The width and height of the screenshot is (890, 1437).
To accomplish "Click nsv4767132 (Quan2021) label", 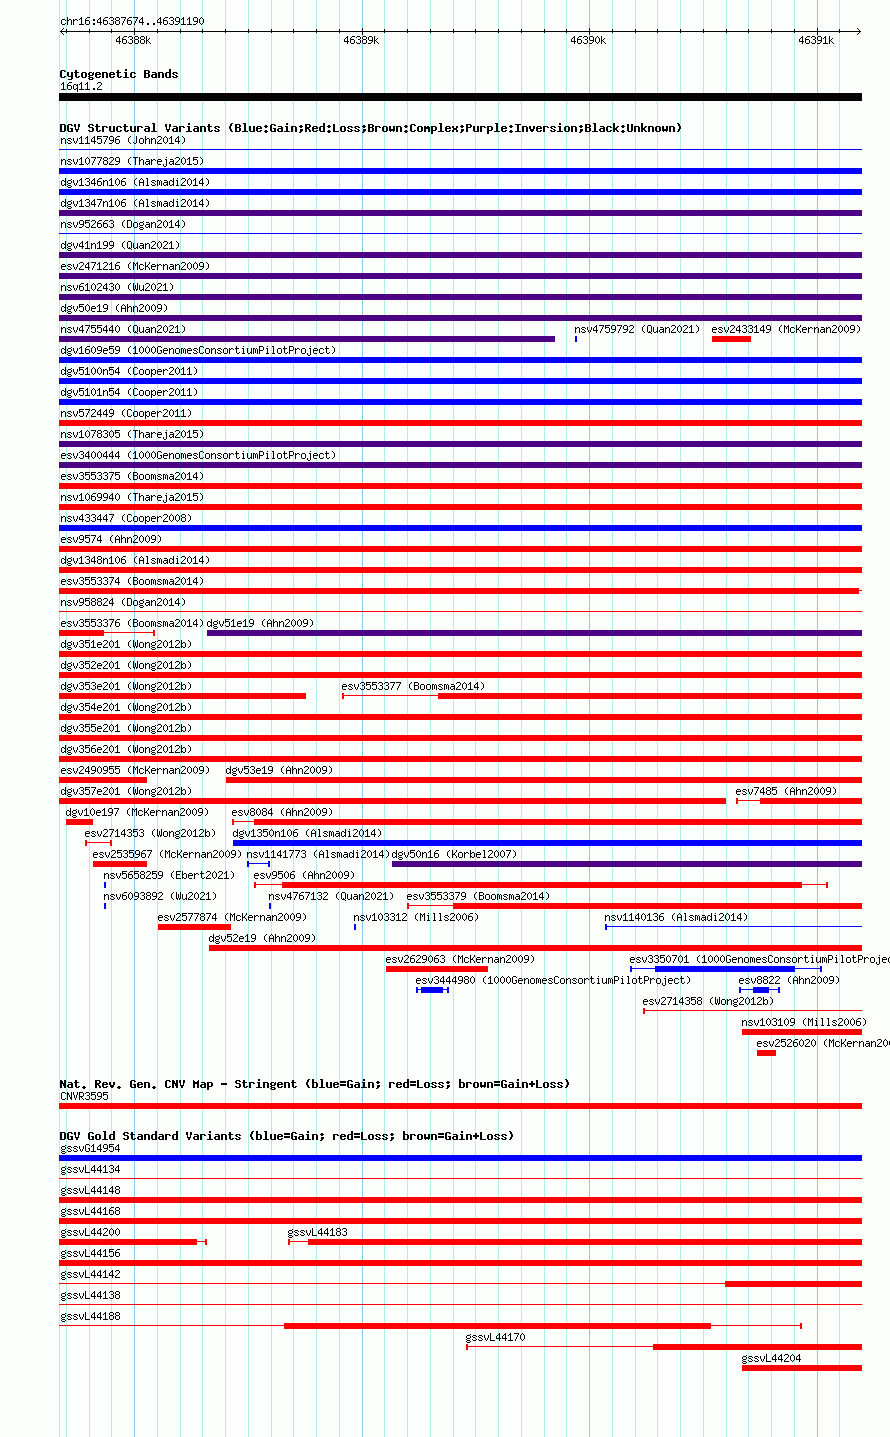I will click(x=331, y=896).
